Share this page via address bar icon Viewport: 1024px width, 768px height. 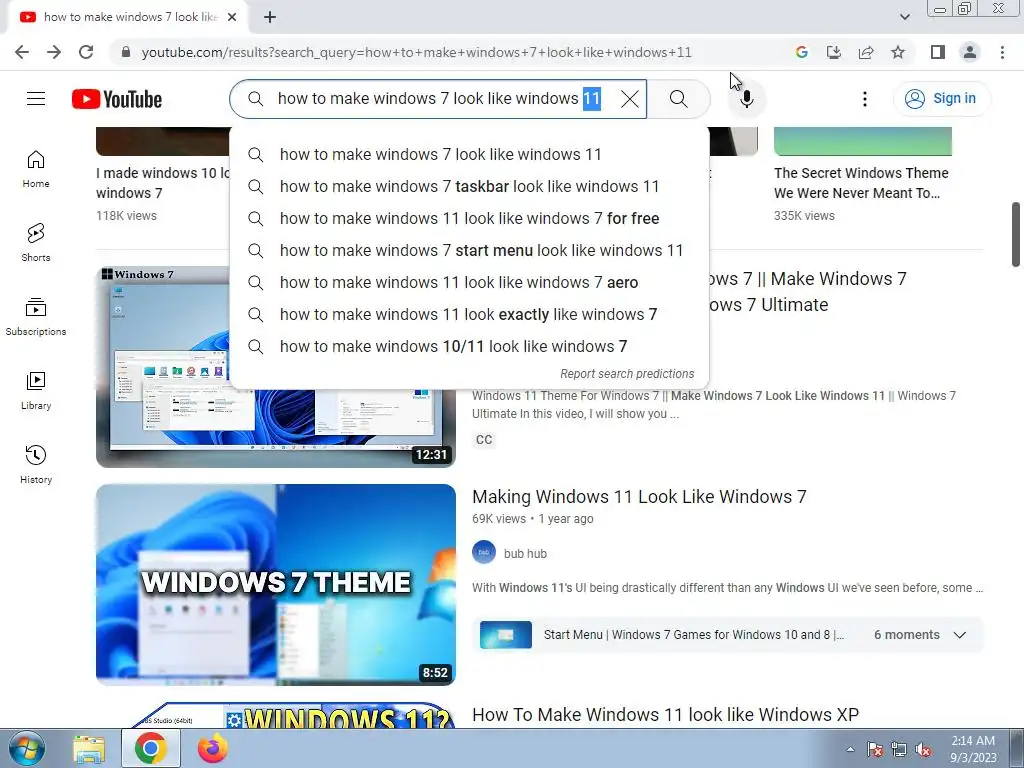click(x=866, y=52)
